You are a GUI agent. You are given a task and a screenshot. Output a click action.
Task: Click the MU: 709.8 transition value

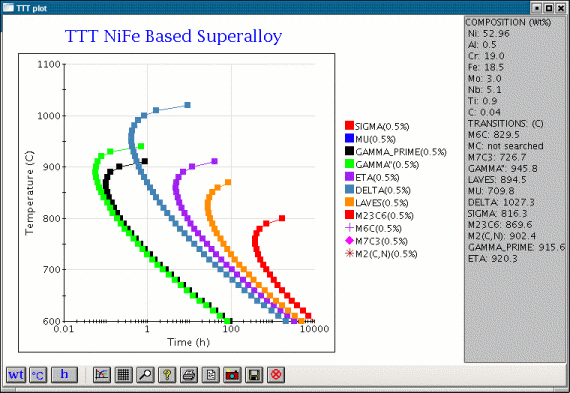(x=491, y=191)
